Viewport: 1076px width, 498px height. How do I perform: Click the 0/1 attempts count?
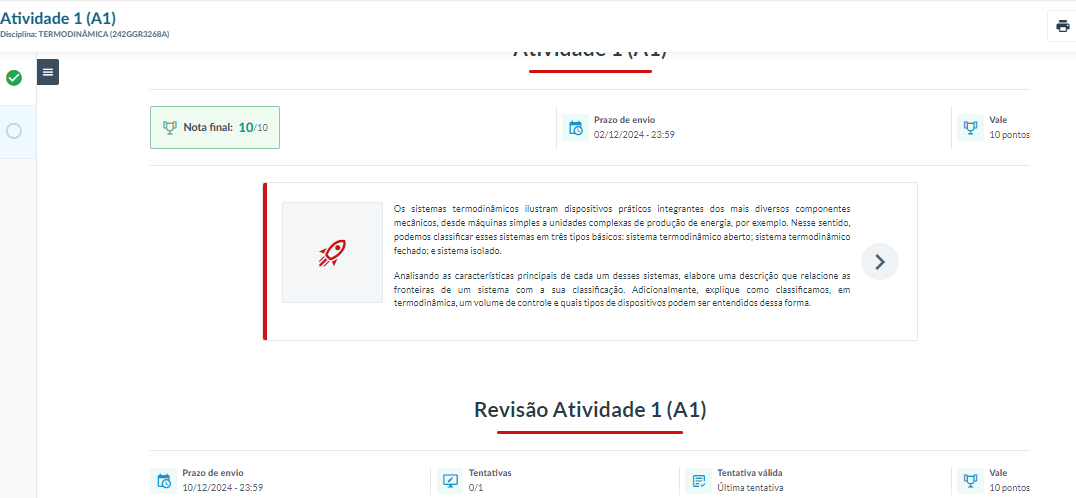coord(476,487)
